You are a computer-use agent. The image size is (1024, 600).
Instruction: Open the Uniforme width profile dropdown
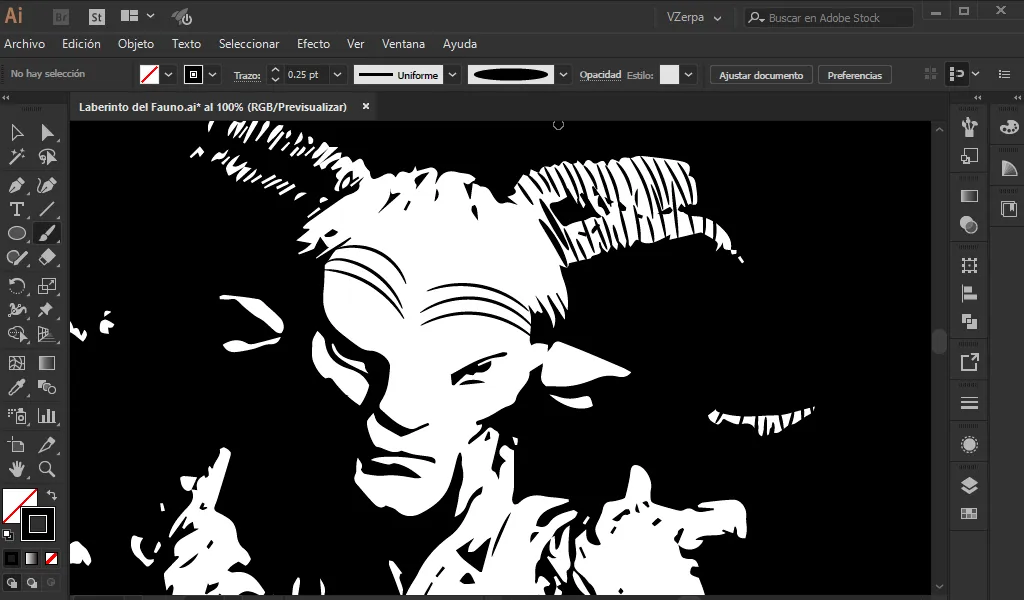click(453, 75)
